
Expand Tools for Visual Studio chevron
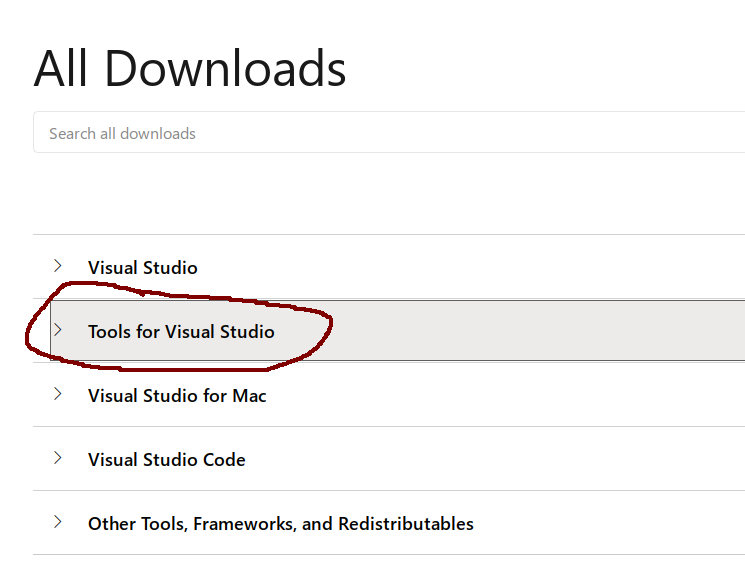pyautogui.click(x=58, y=330)
